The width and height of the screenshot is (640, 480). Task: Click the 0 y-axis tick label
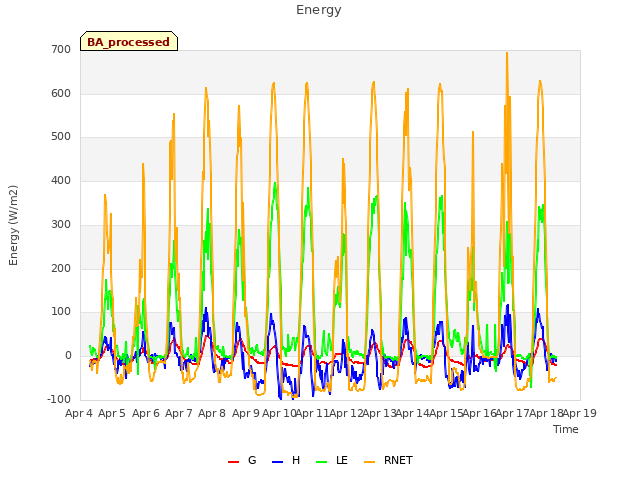coord(68,356)
